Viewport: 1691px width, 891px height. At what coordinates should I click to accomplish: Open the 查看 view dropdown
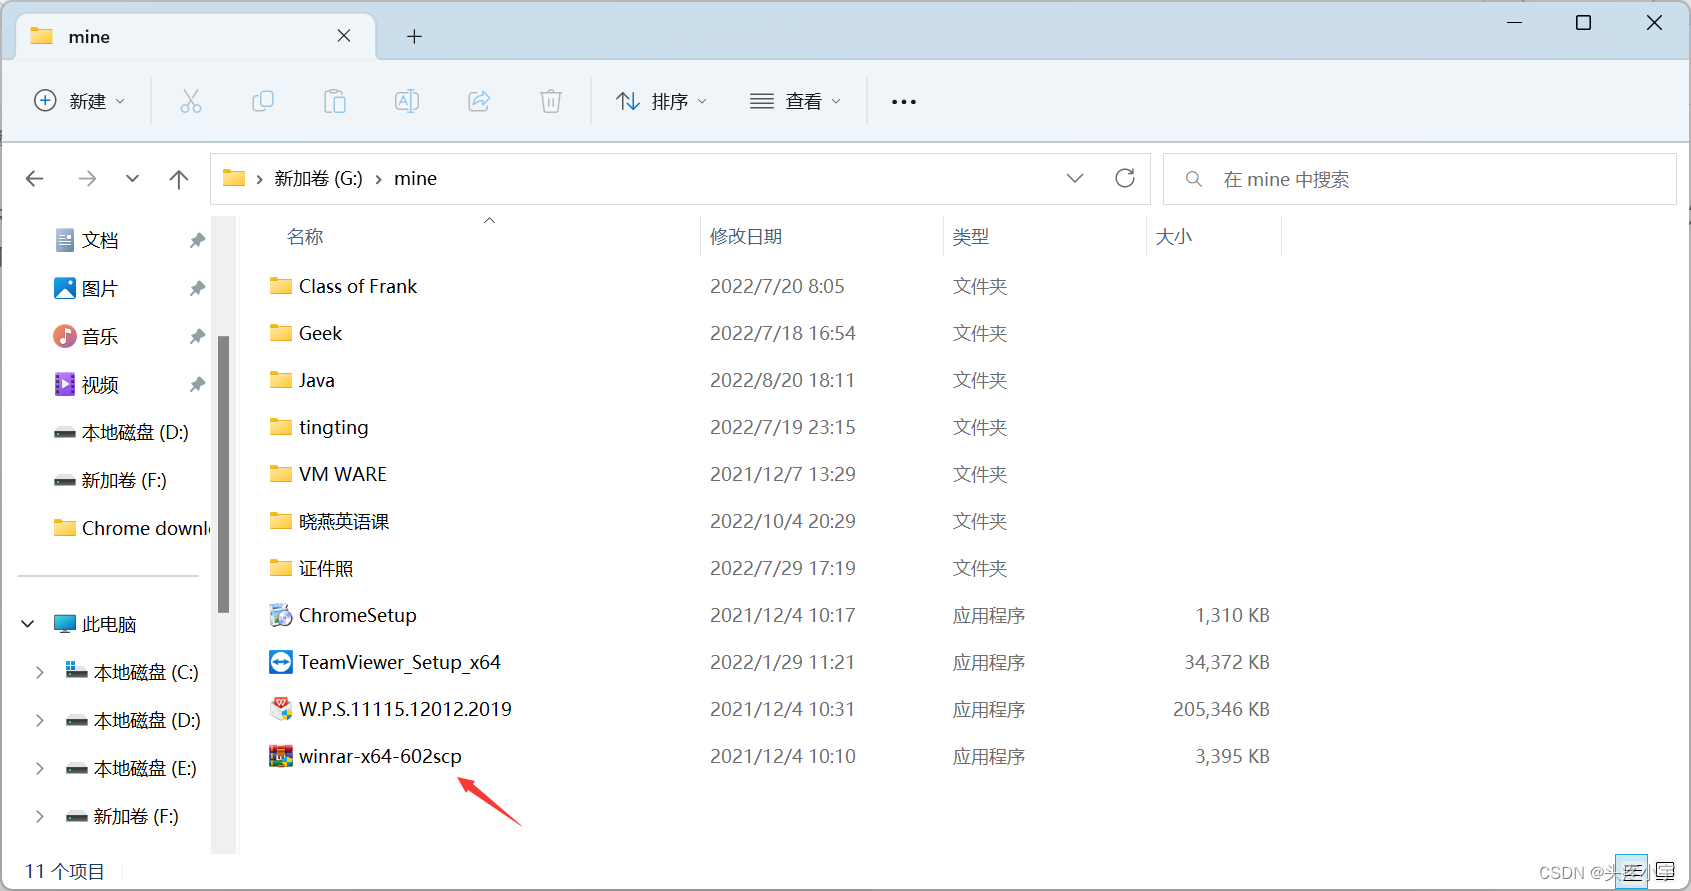(x=796, y=101)
